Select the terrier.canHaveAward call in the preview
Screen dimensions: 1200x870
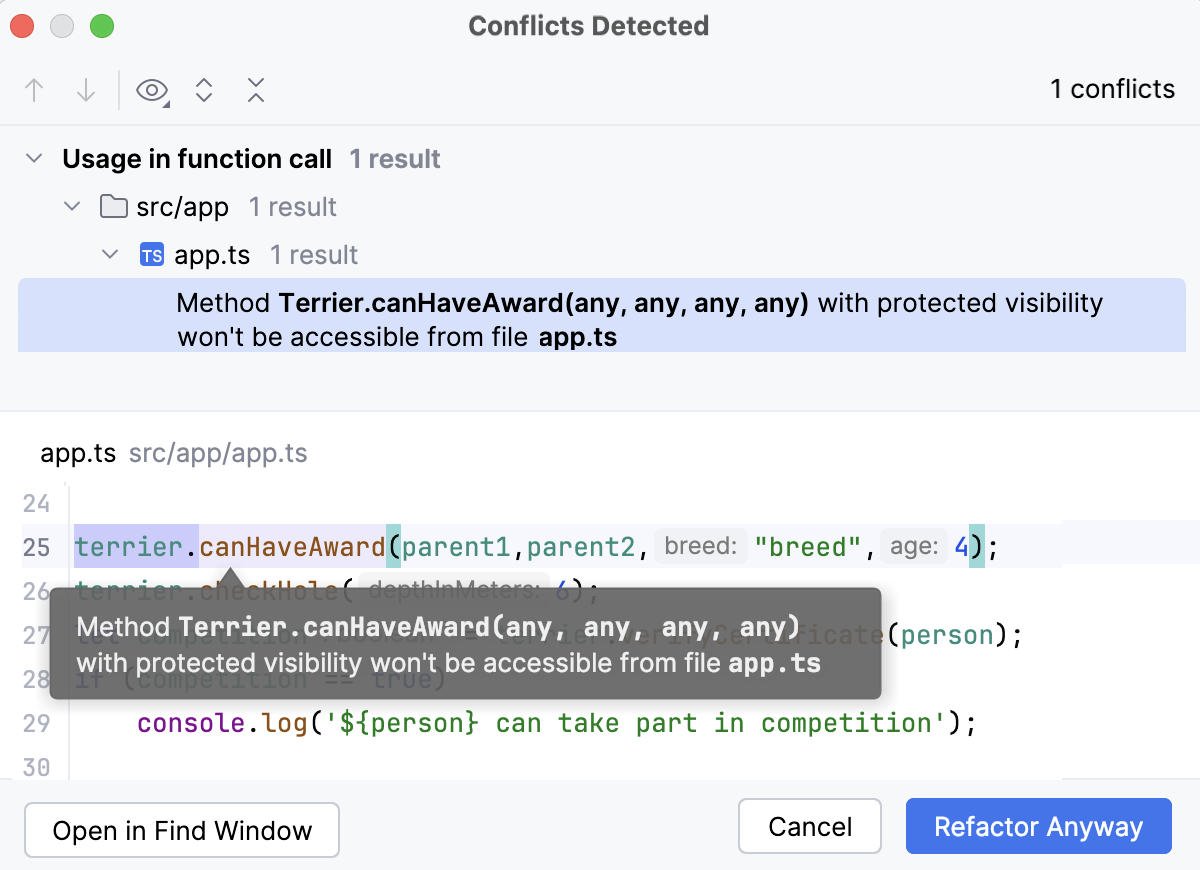click(x=230, y=546)
